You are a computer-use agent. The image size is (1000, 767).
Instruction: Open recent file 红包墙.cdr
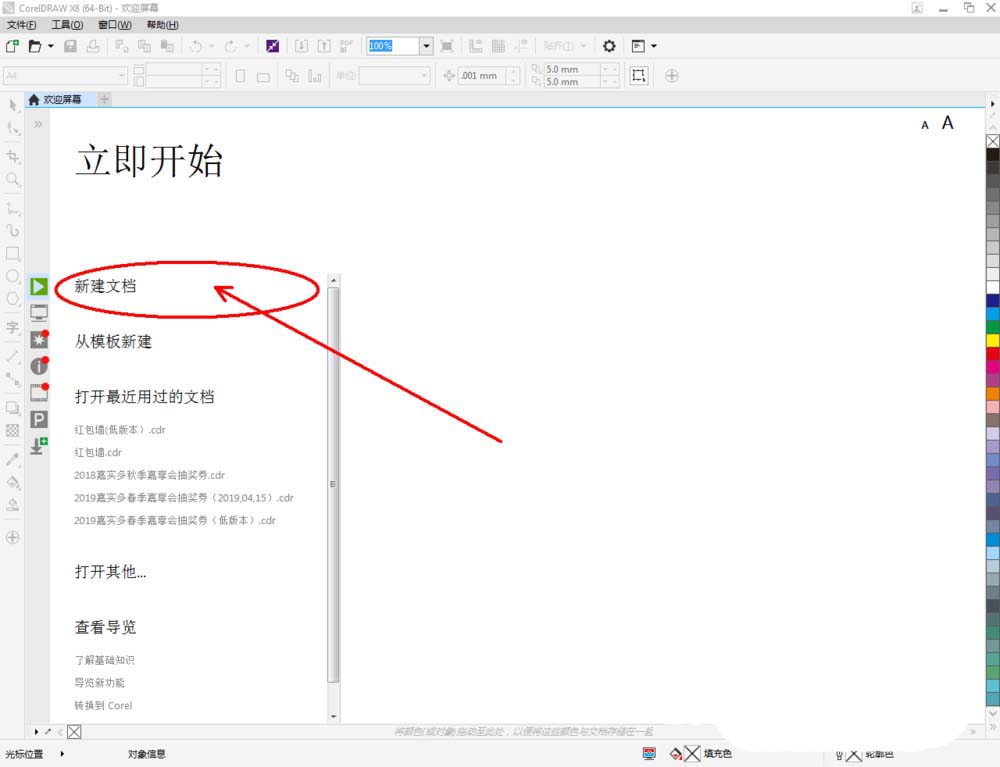click(x=98, y=452)
